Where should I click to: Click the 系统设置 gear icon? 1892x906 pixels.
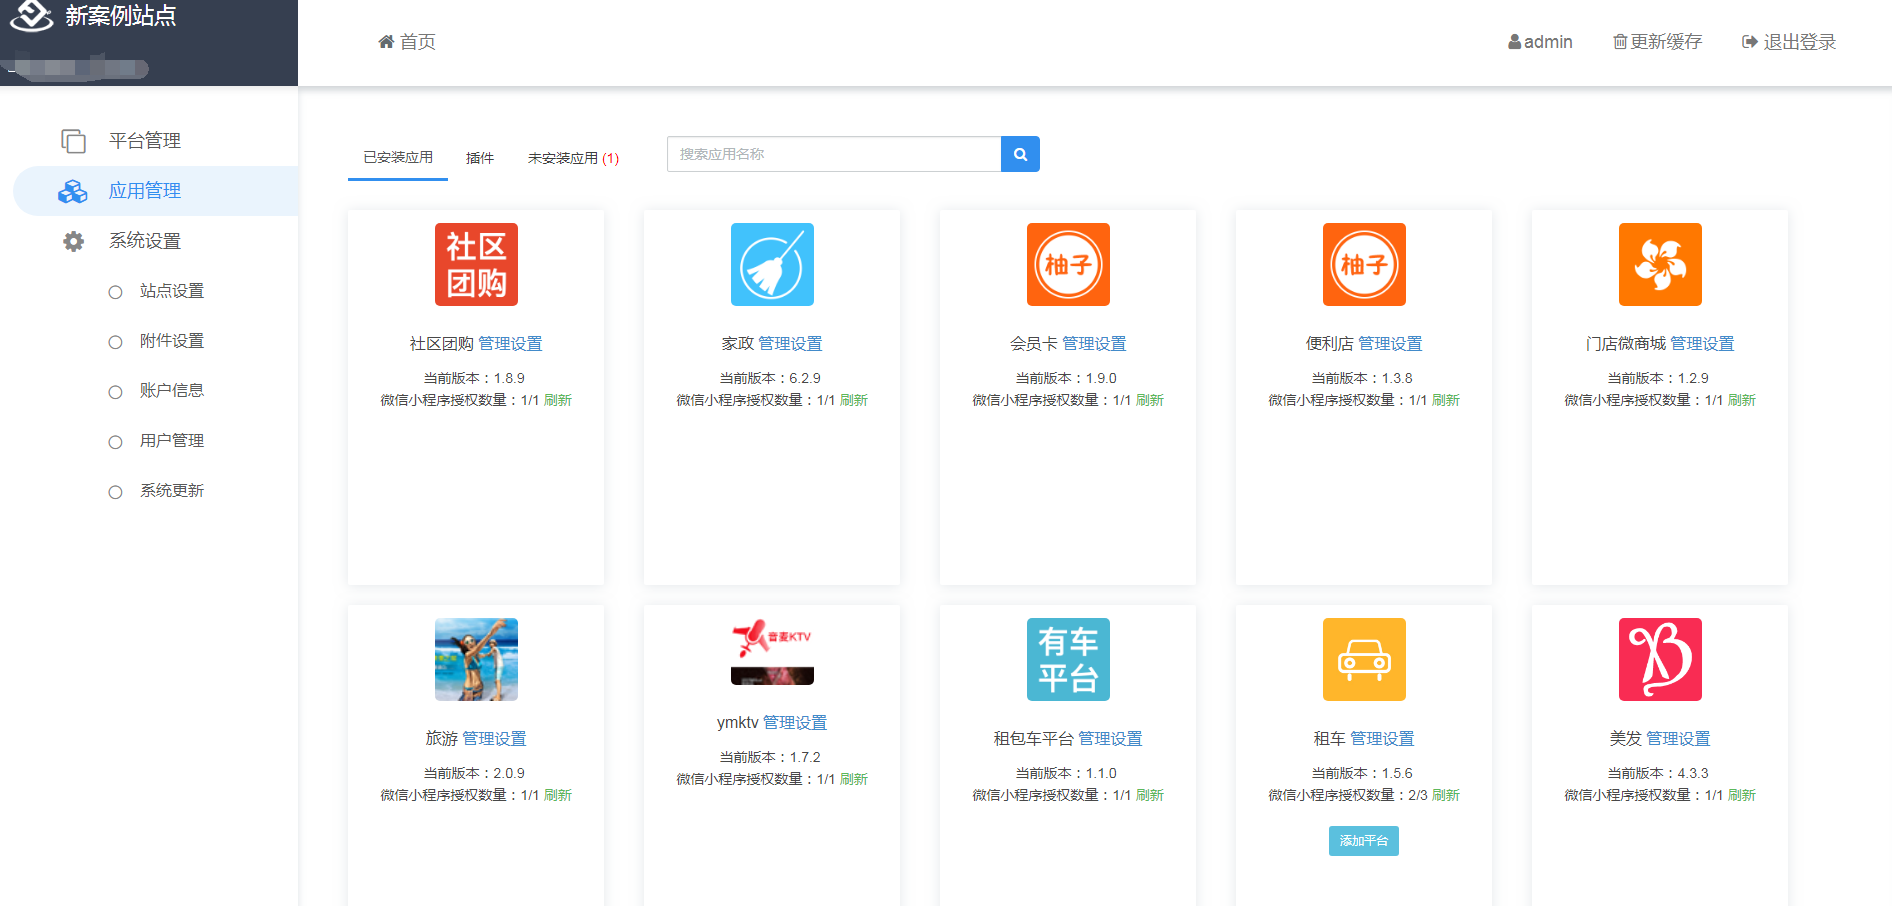pos(73,241)
